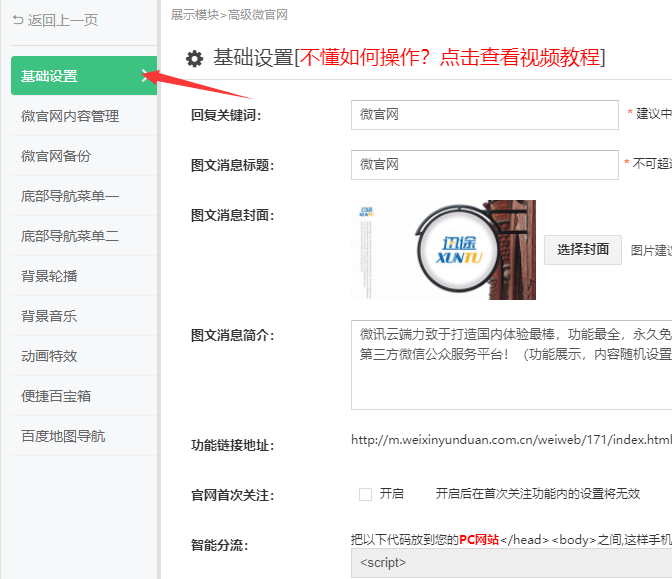Click the 回复关键词 input field
Screen dimensions: 672x579
pyautogui.click(x=484, y=115)
